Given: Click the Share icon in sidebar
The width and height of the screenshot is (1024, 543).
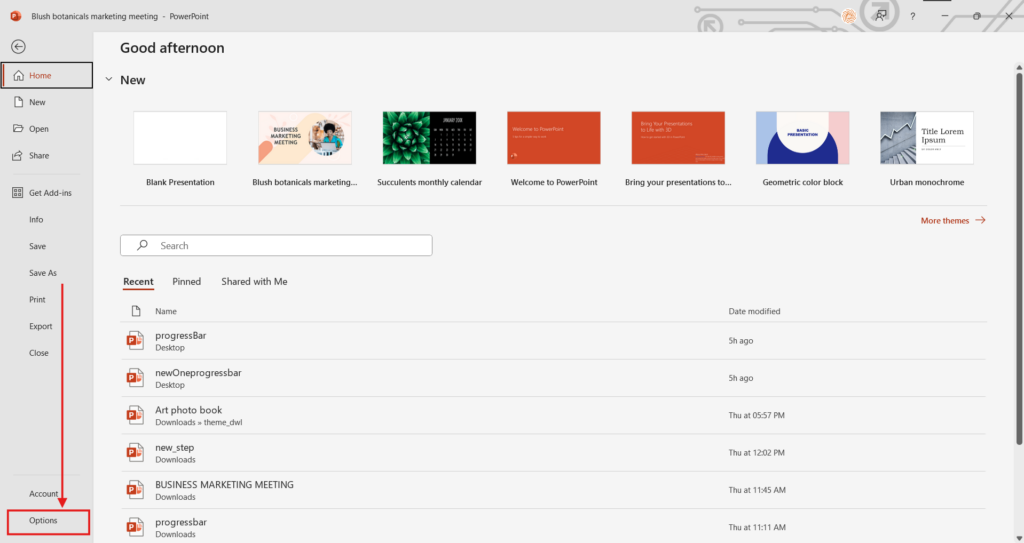Looking at the screenshot, I should (x=18, y=156).
